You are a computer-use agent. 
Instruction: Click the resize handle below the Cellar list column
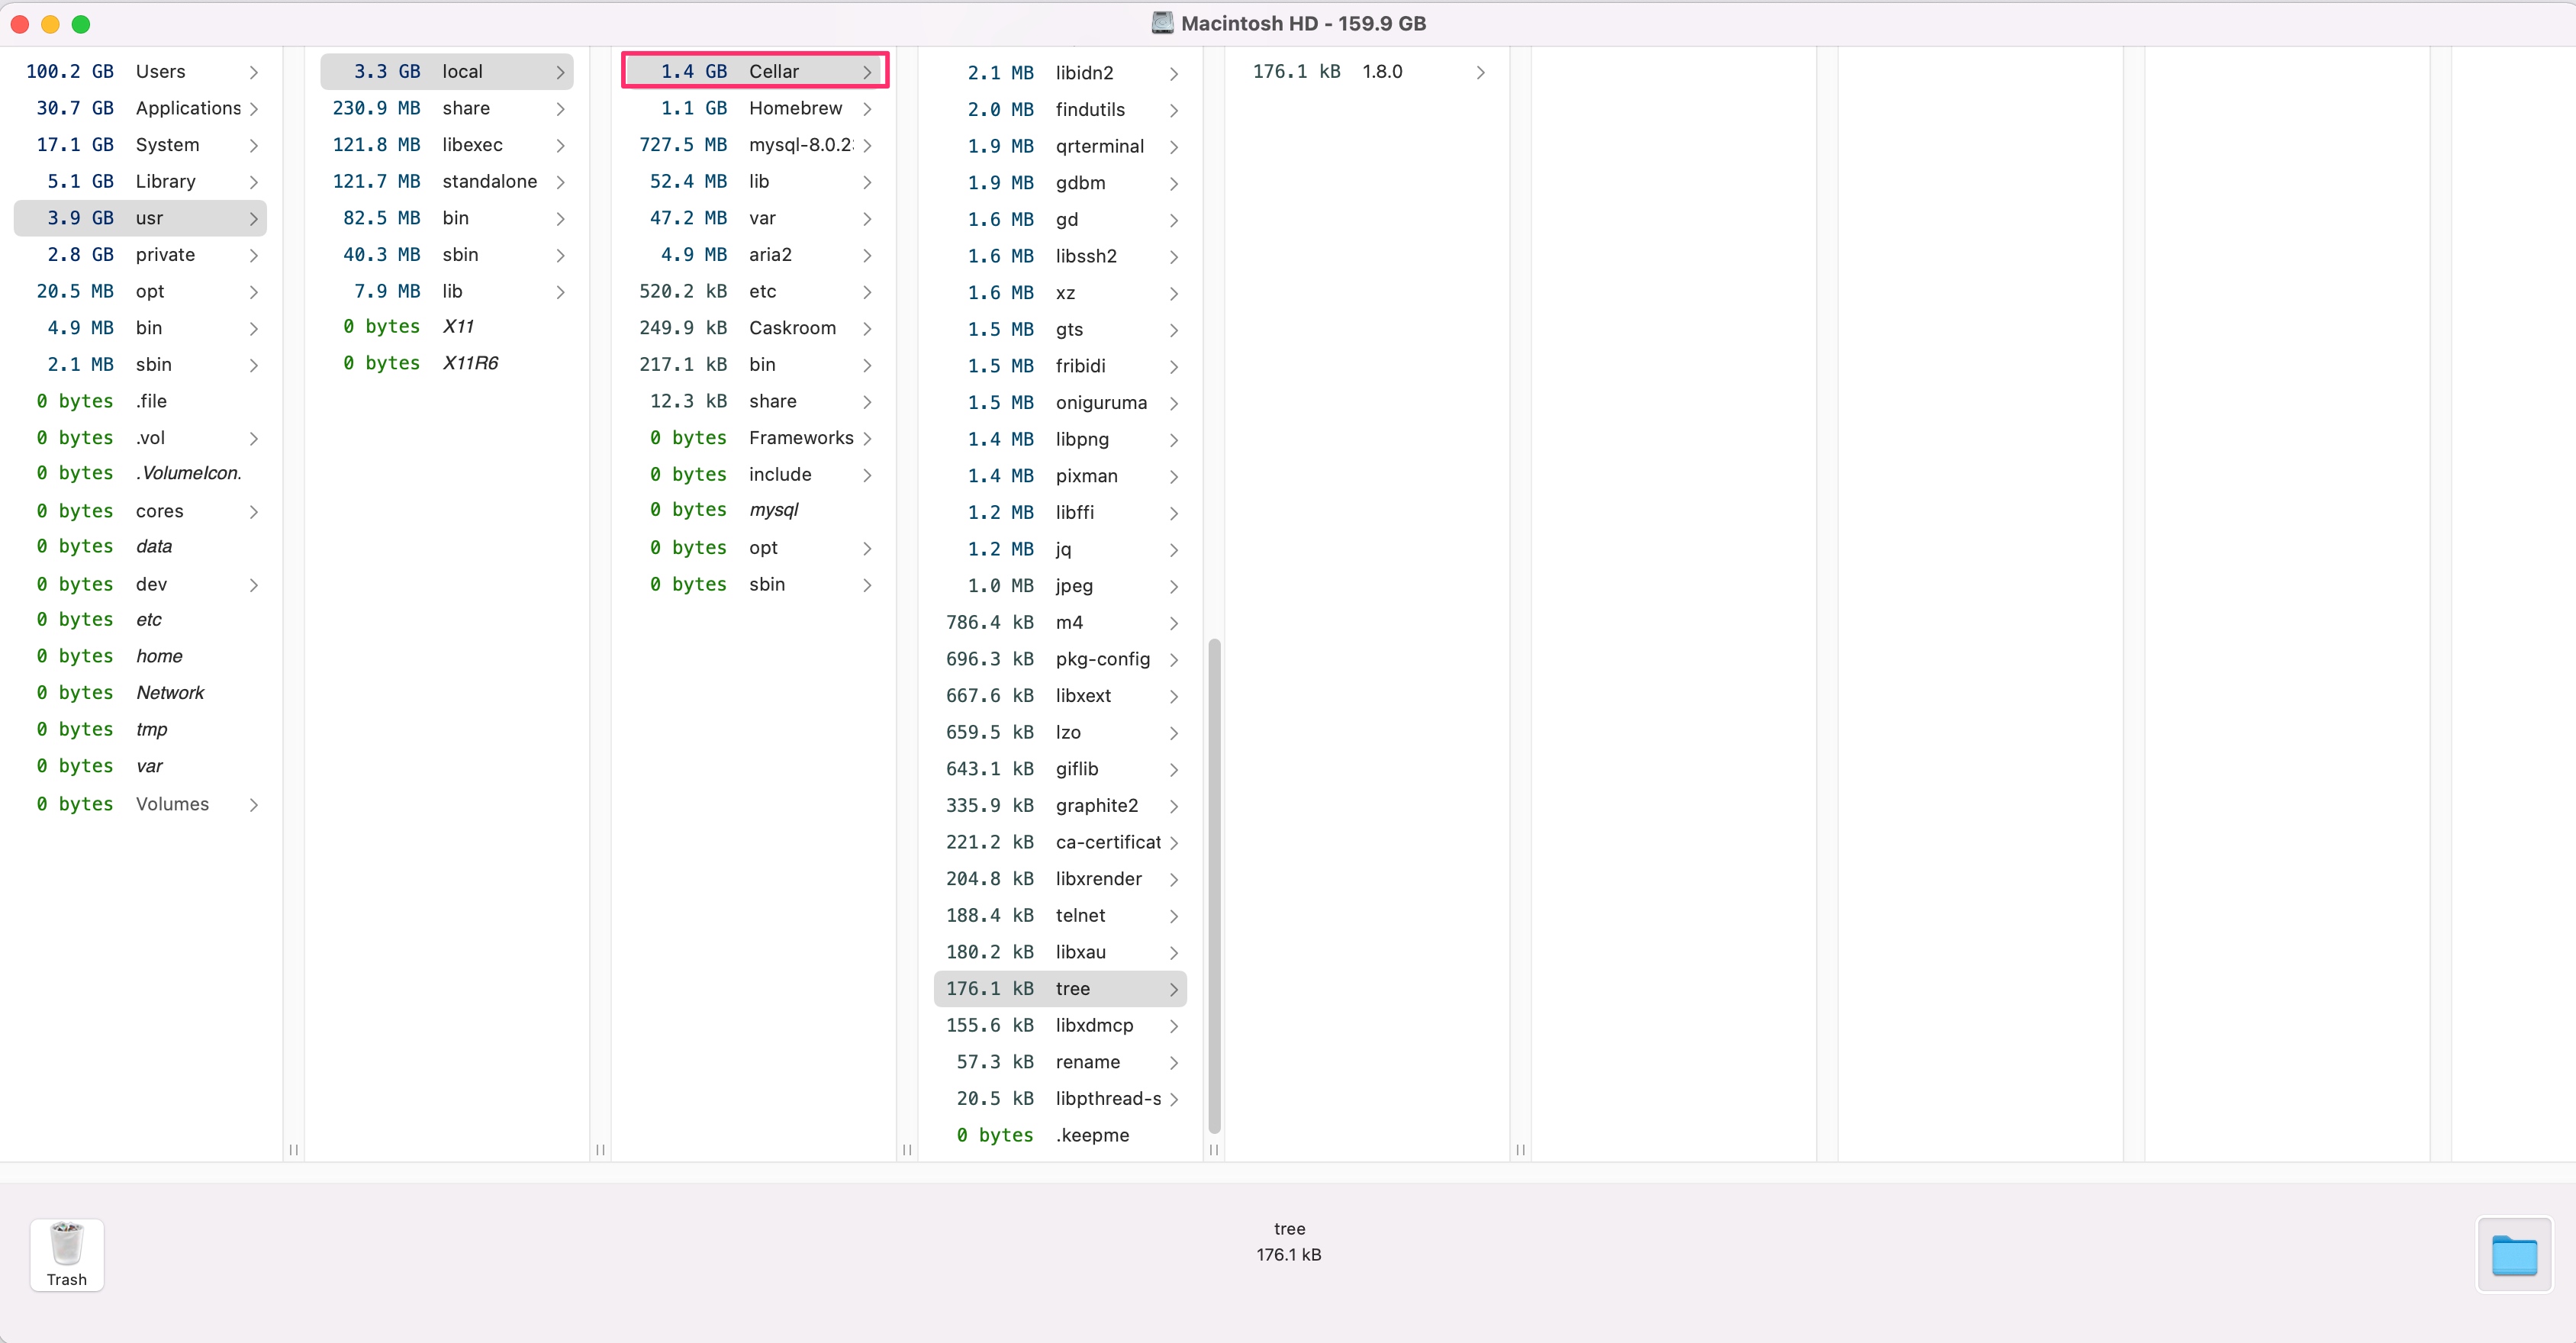click(1213, 1150)
